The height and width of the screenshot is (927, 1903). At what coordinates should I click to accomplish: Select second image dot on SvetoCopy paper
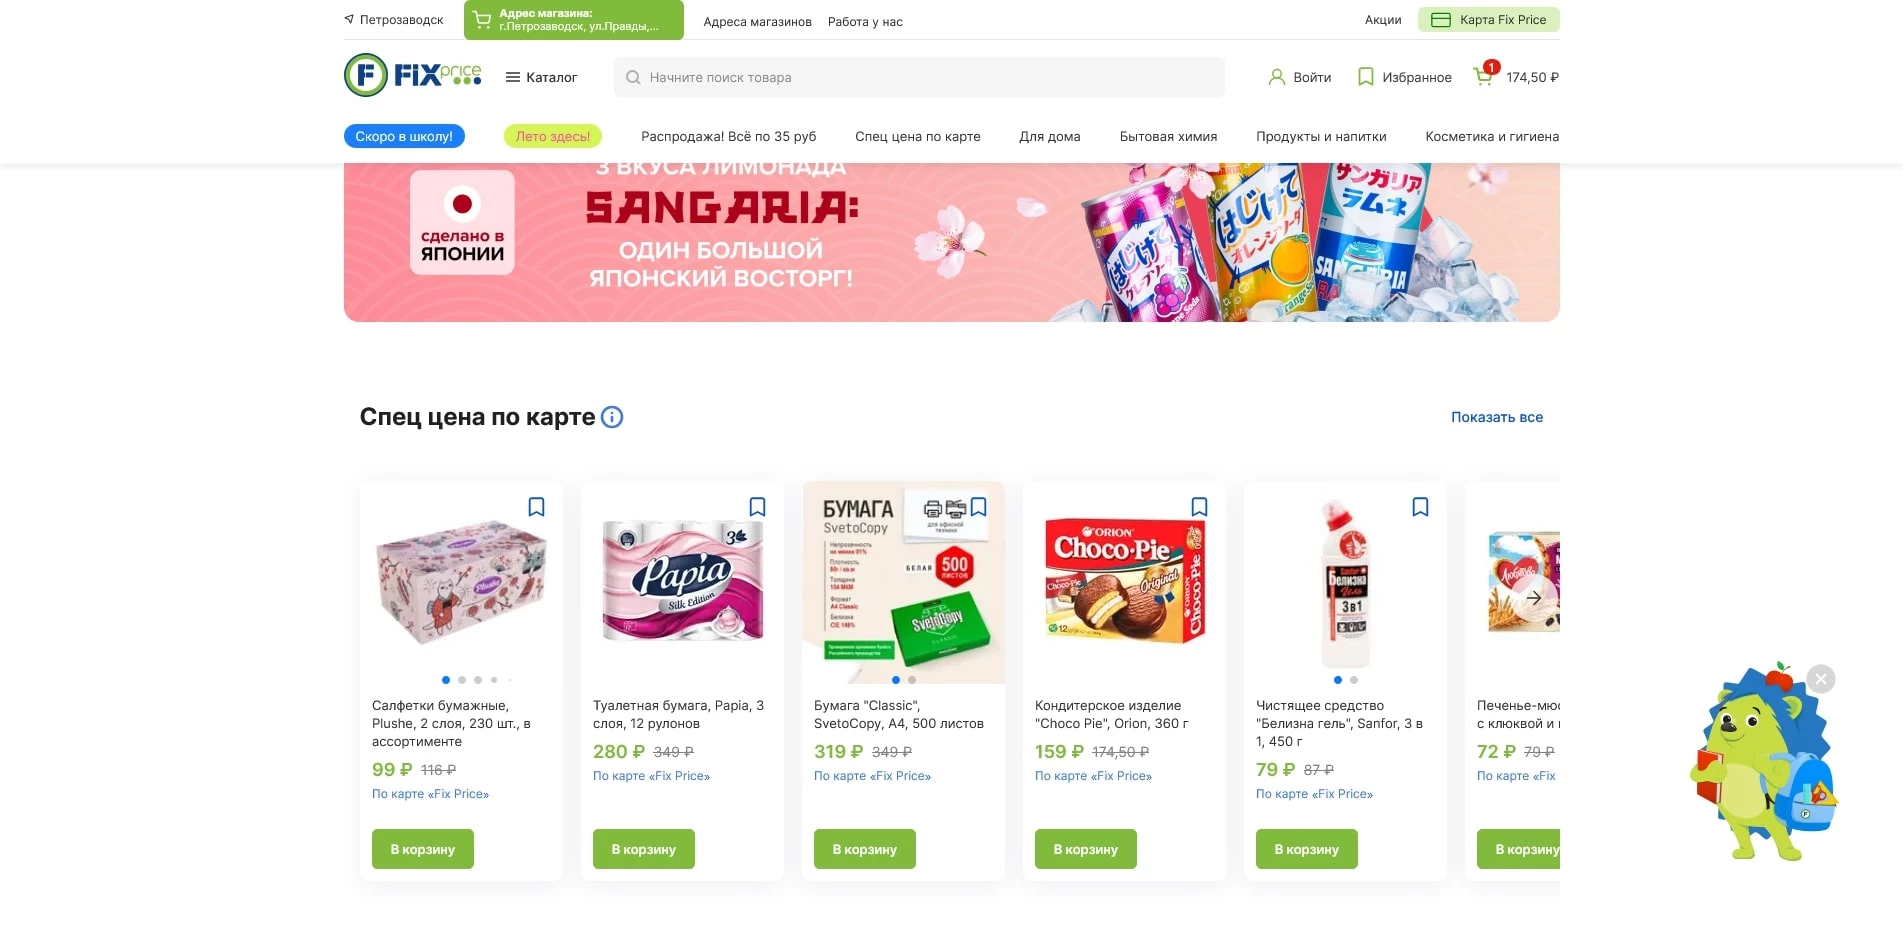tap(912, 680)
